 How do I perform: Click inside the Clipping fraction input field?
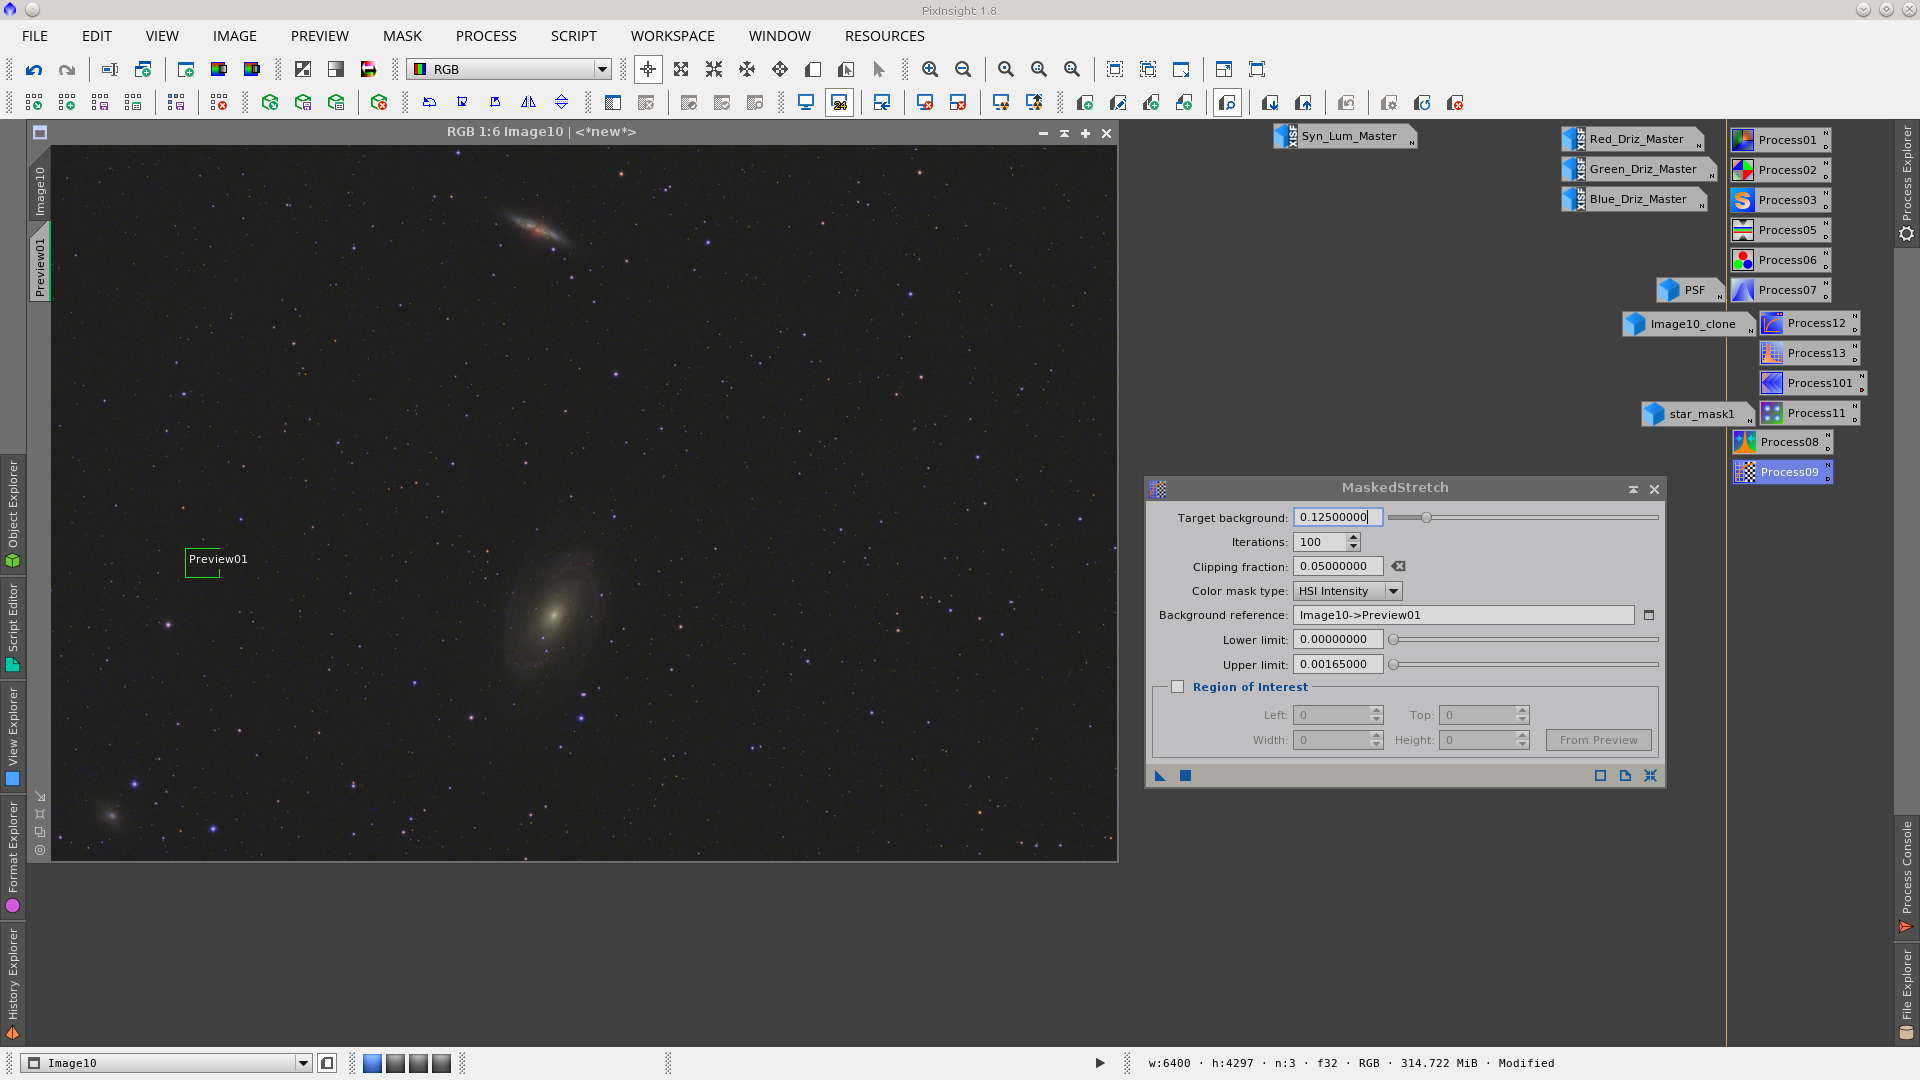[x=1337, y=566]
